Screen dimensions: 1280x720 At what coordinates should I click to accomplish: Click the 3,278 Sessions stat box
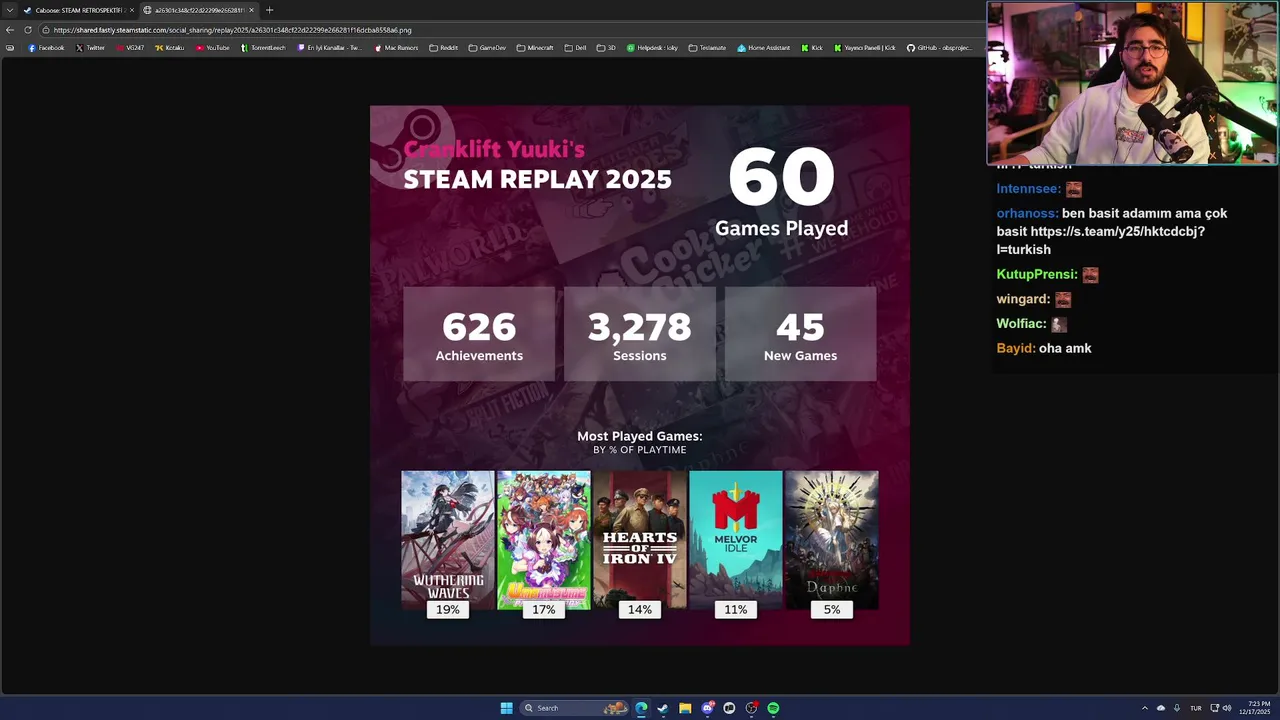click(640, 334)
